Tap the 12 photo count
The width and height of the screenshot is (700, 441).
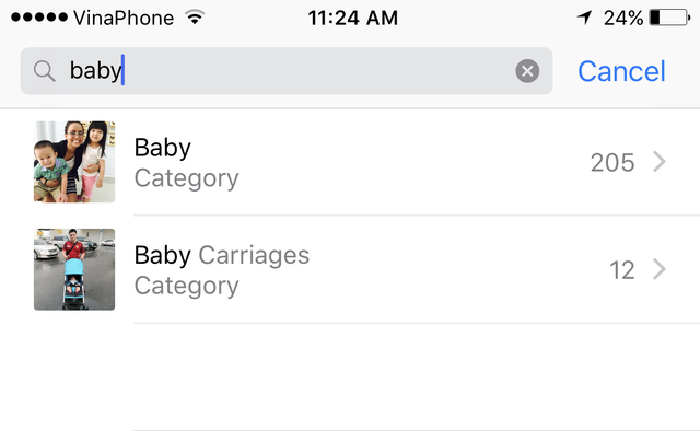pos(621,270)
